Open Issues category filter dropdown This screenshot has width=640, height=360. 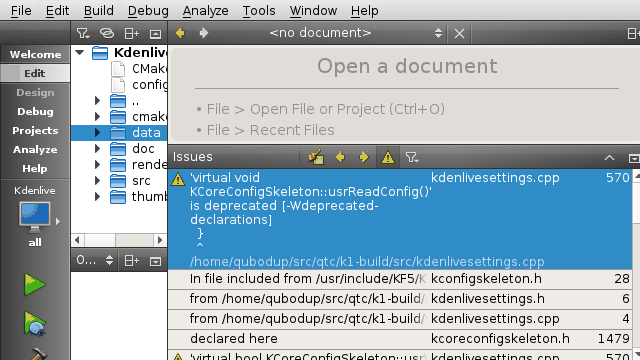point(412,157)
